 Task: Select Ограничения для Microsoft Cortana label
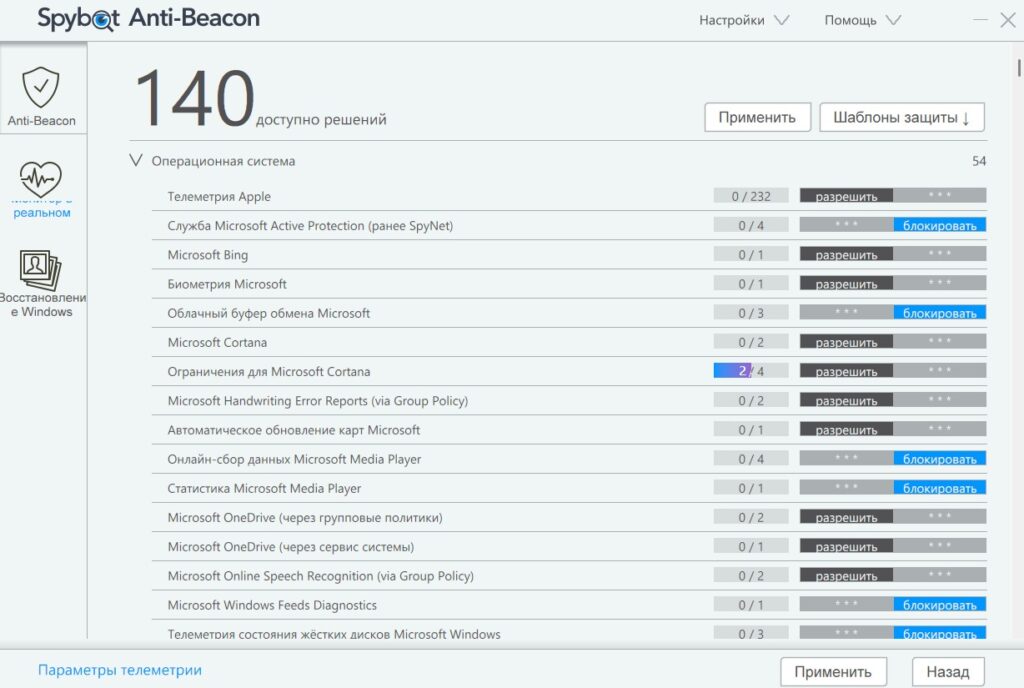(x=268, y=371)
